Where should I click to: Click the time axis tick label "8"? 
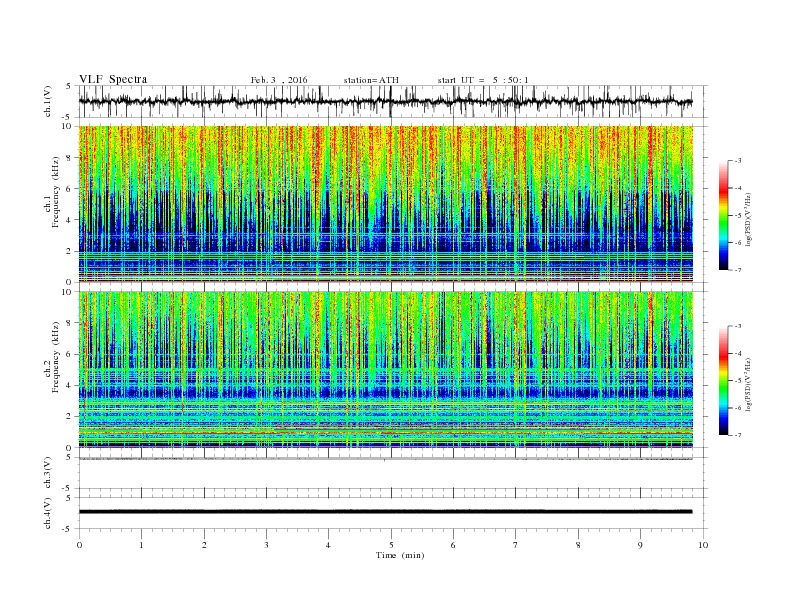point(578,545)
